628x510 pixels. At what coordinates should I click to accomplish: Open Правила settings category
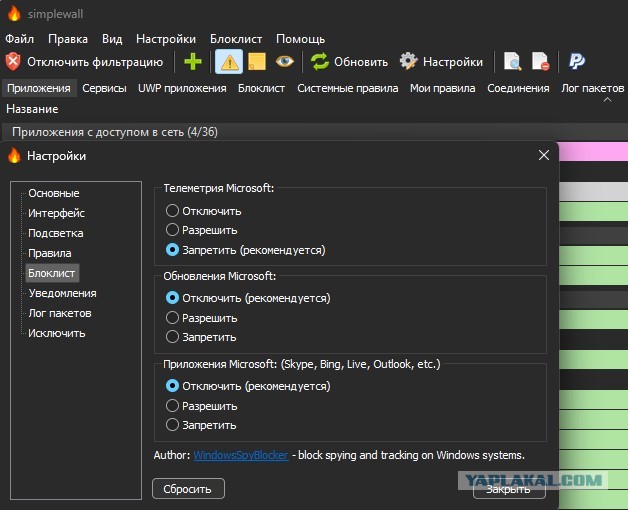click(50, 253)
